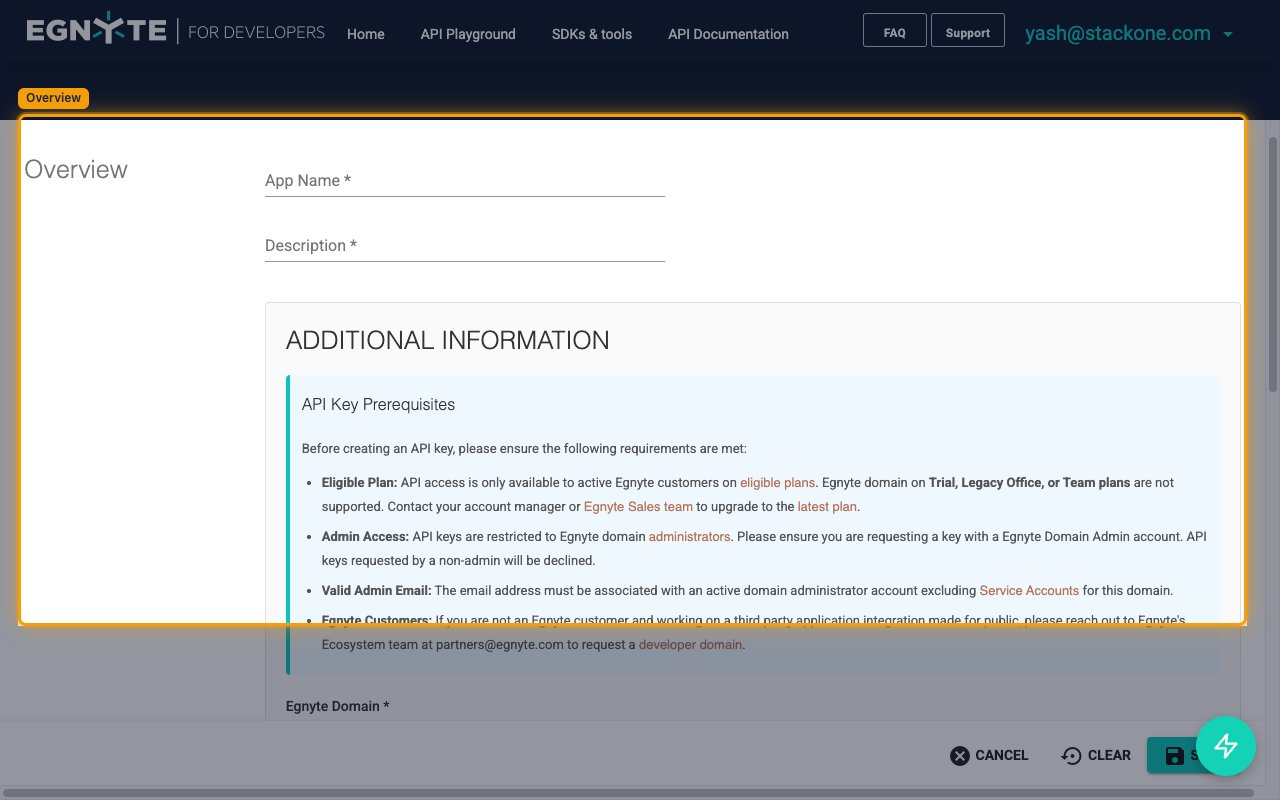Viewport: 1280px width, 800px height.
Task: Click the account dropdown caret arrow
Action: coord(1227,35)
